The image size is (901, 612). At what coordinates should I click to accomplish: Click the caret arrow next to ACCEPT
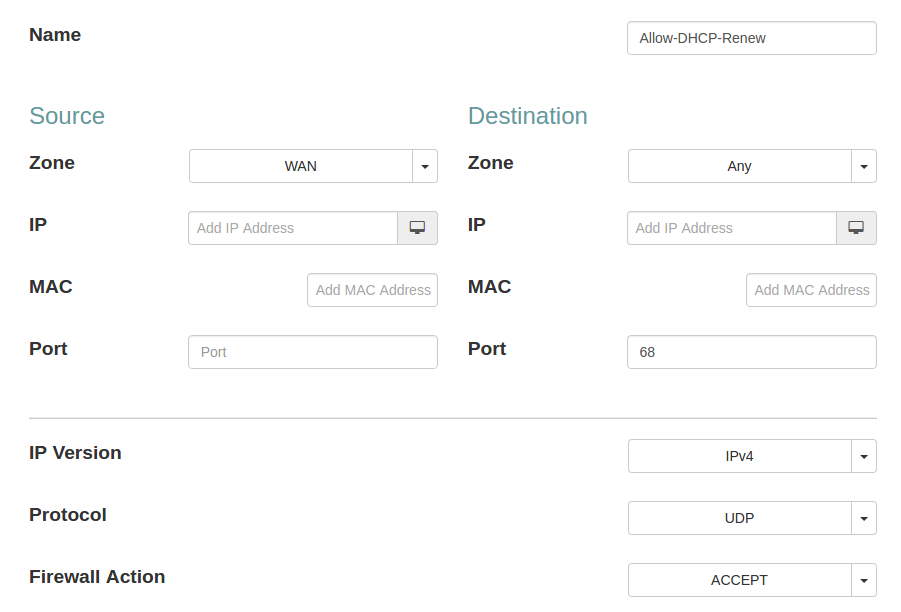point(864,580)
